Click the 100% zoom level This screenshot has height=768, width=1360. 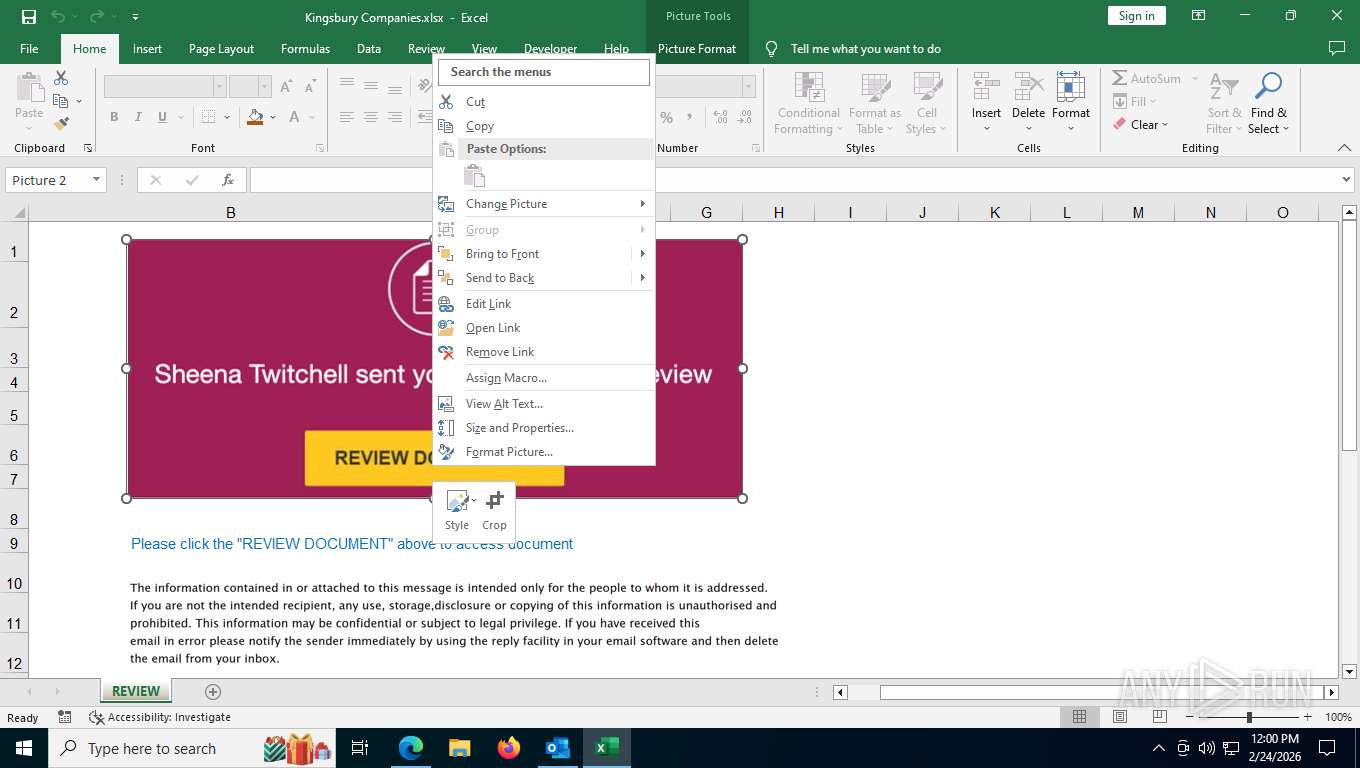tap(1338, 717)
